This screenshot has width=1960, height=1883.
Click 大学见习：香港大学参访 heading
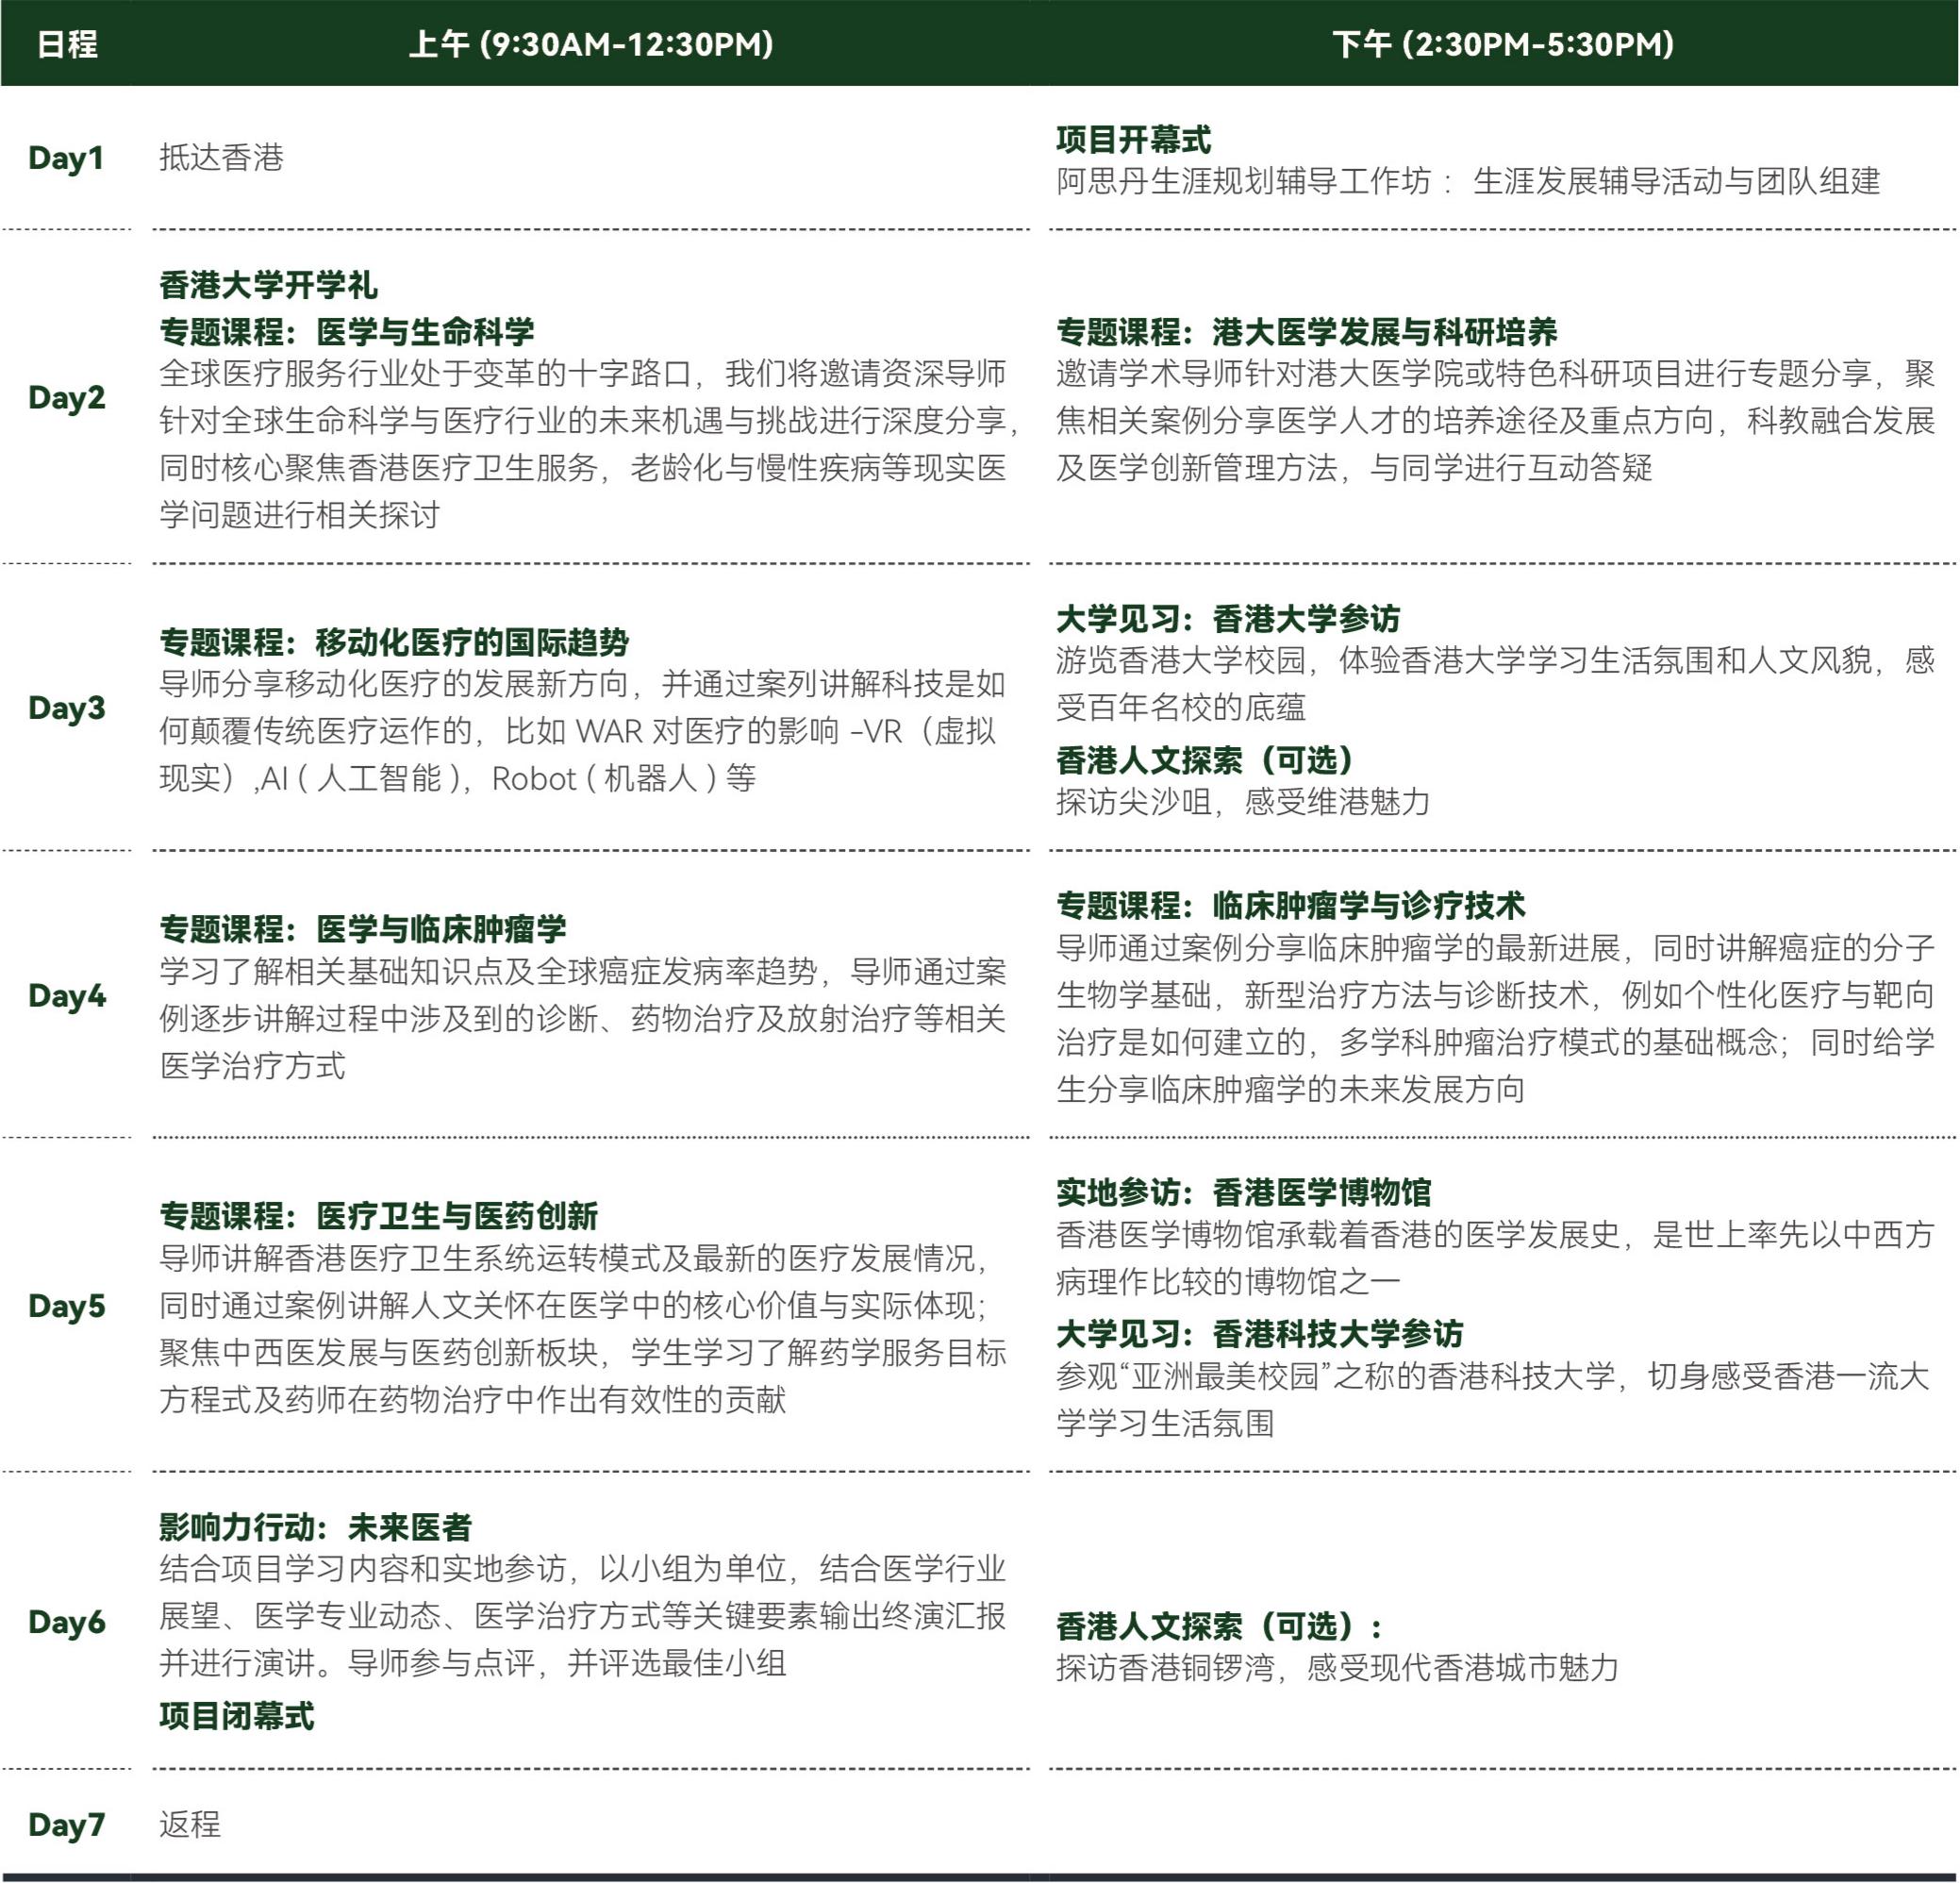point(1228,618)
